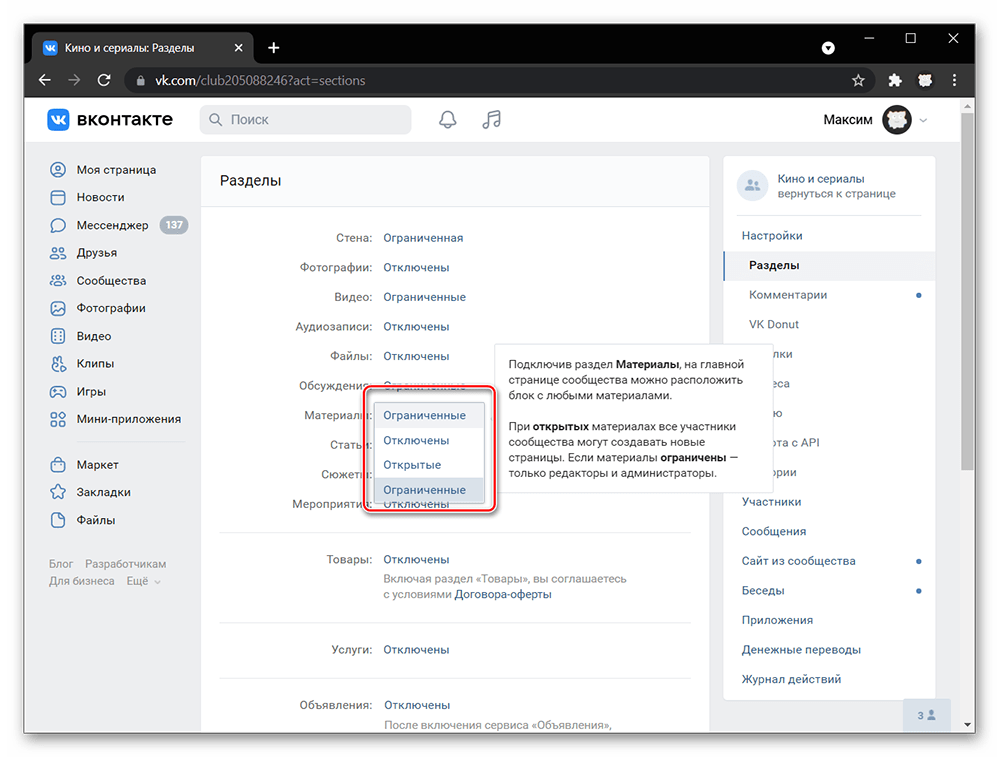Screen dimensions: 999x757
Task: Select Отключены in the open Материалы list
Action: click(429, 440)
